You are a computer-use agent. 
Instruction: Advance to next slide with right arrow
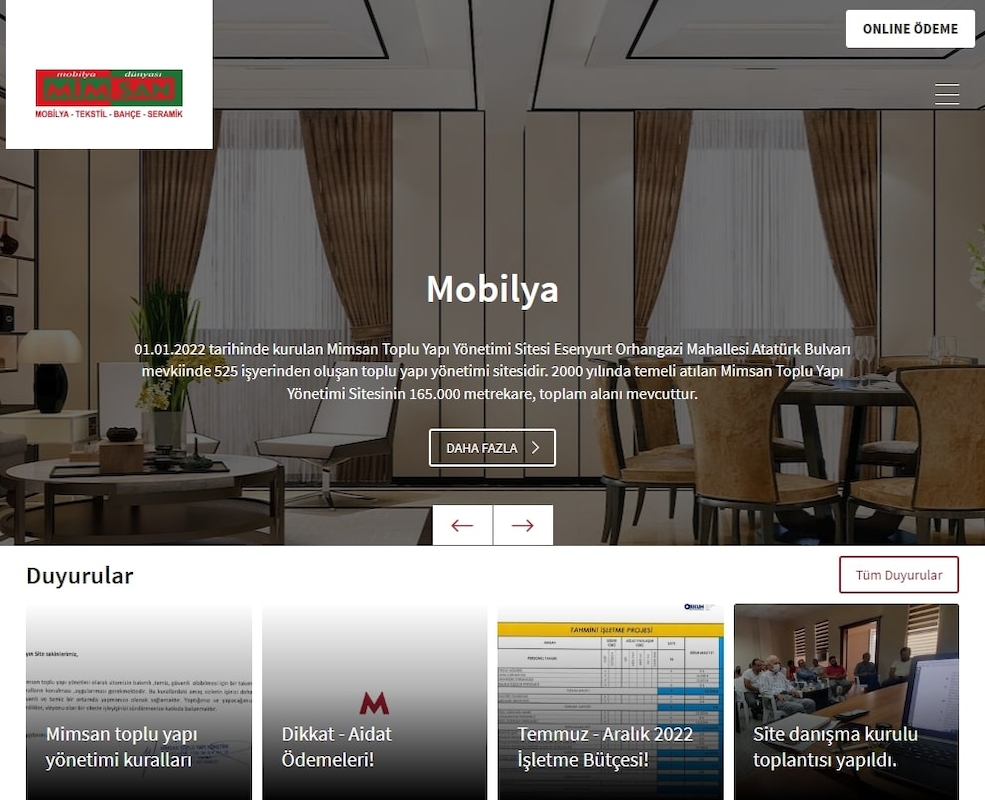coord(523,525)
